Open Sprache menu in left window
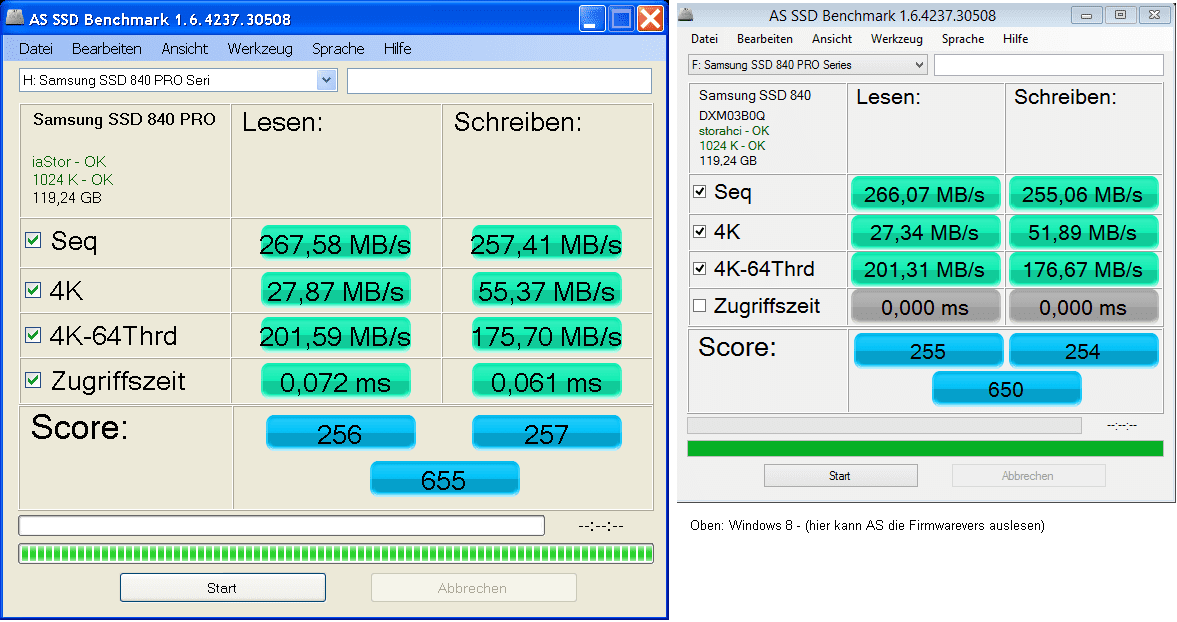Screen dimensions: 1177x622 (x=338, y=49)
